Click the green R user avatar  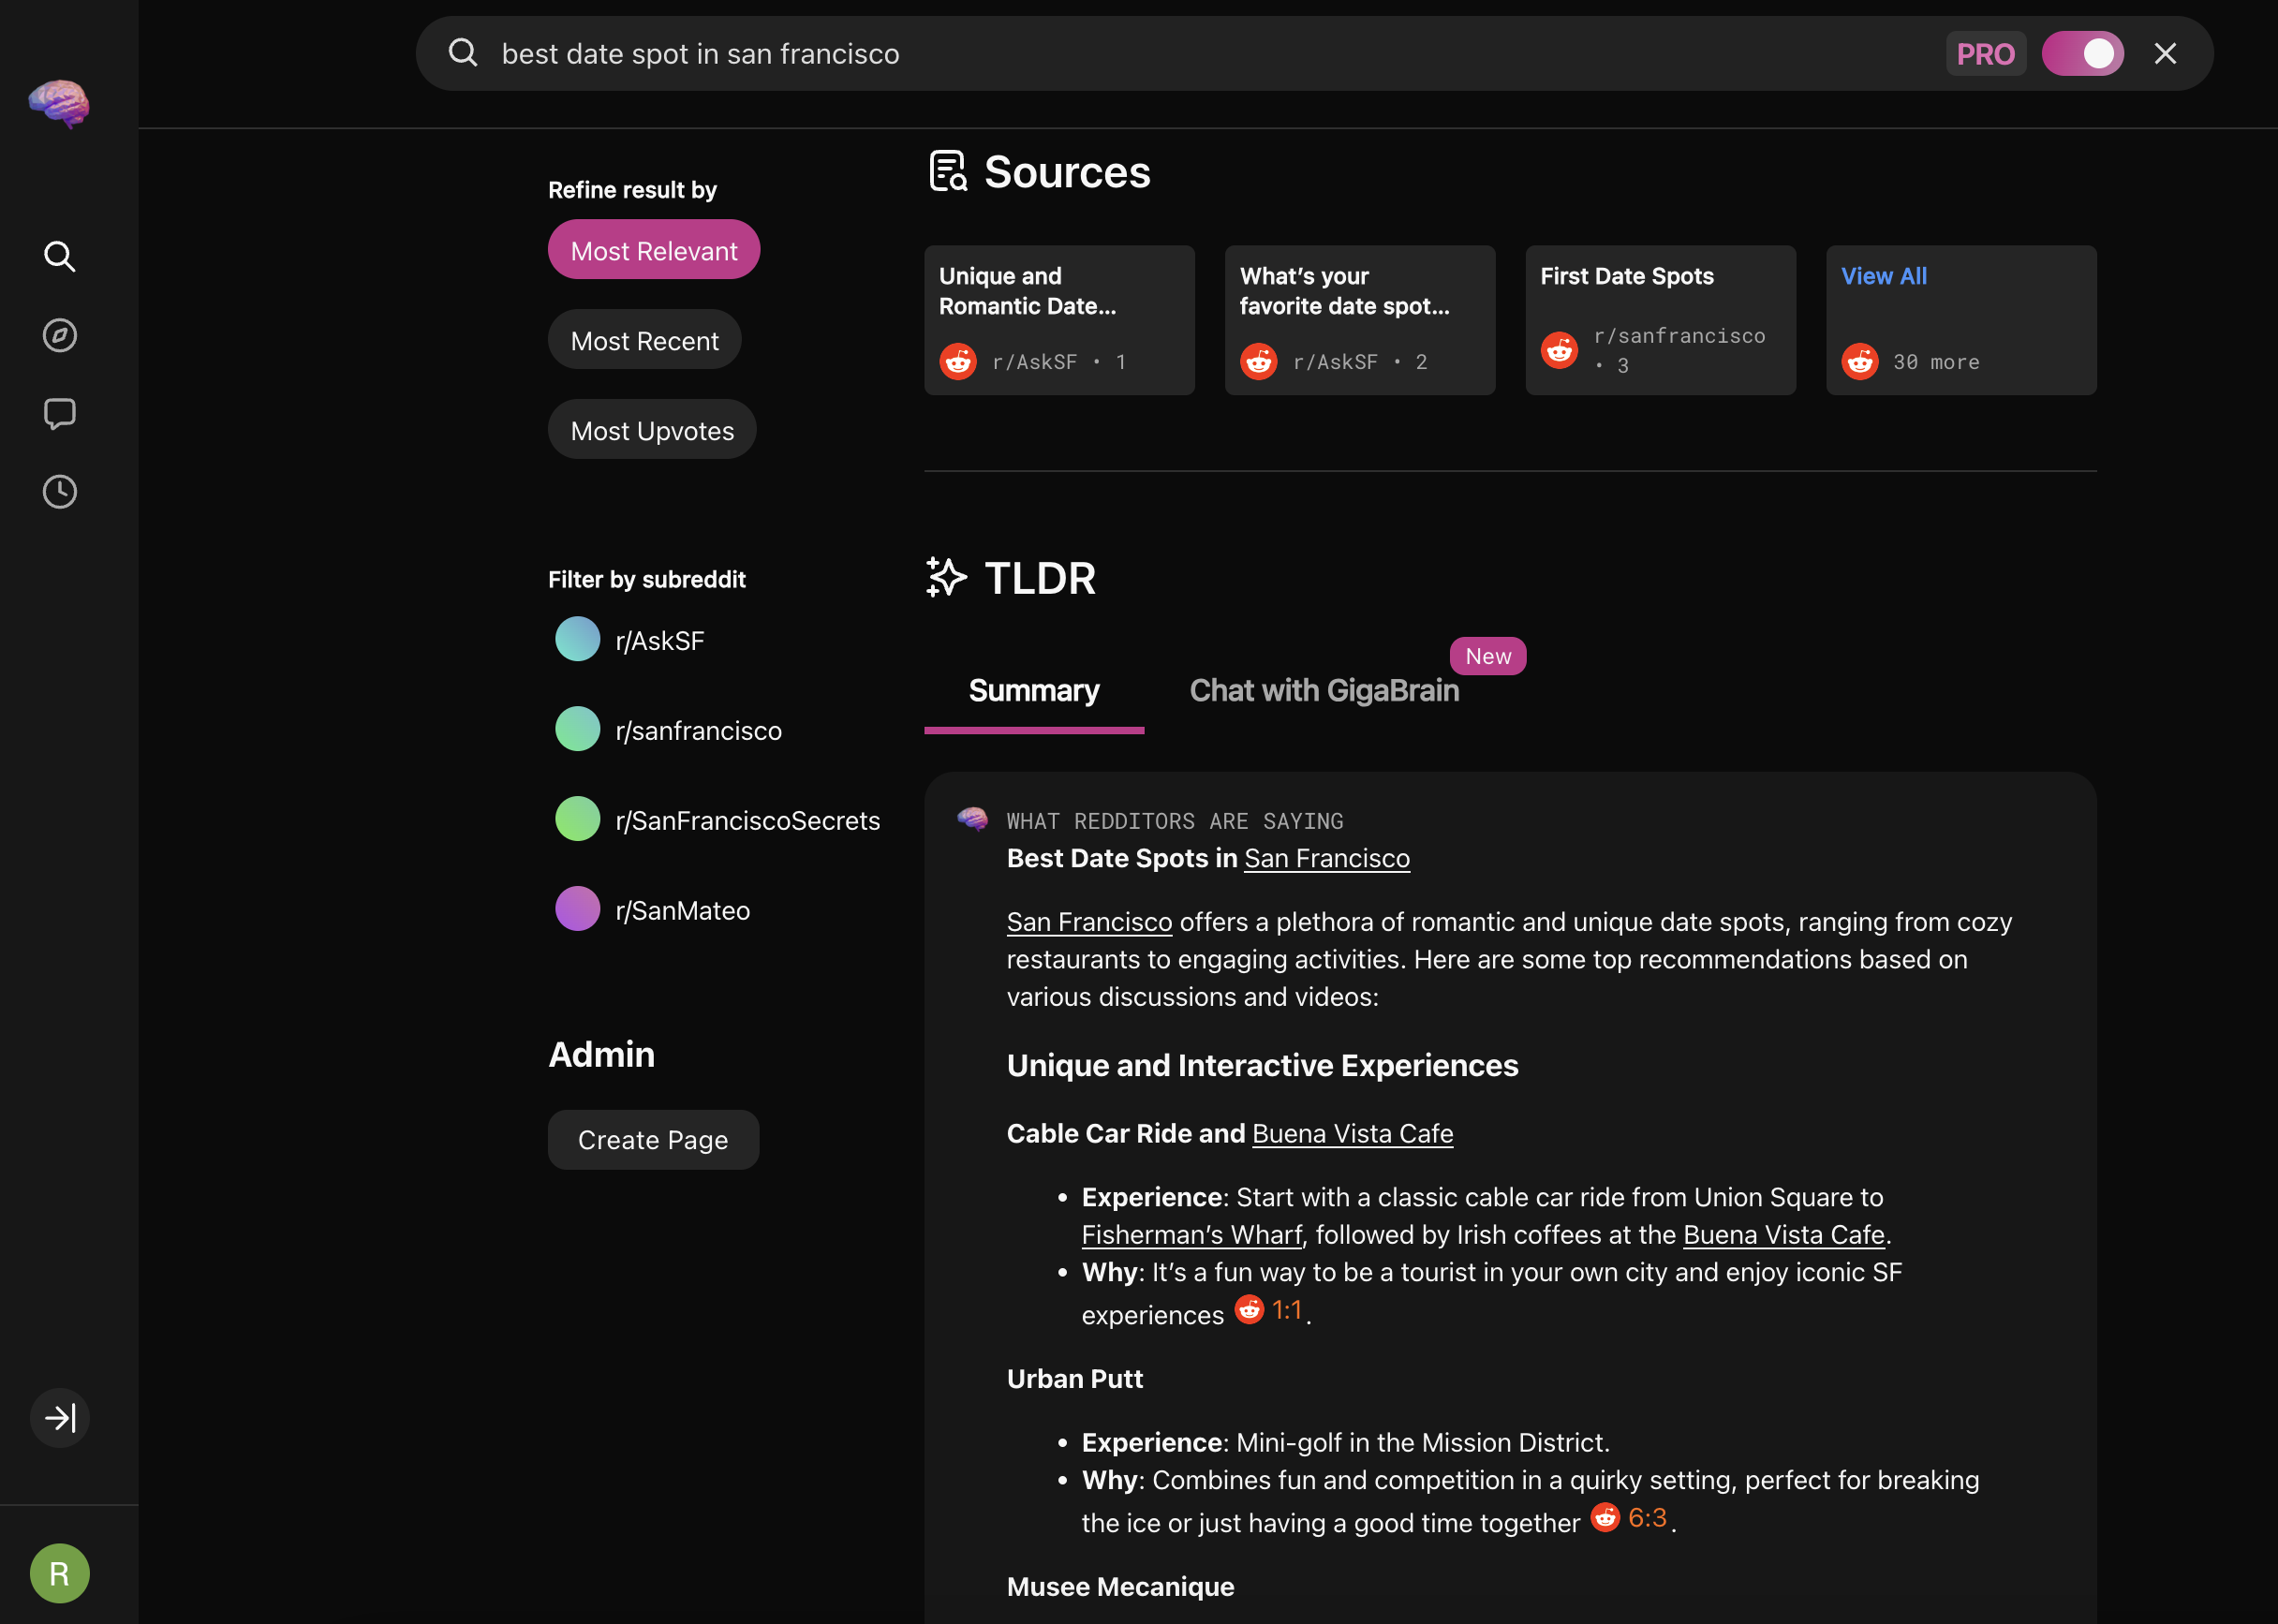[x=59, y=1572]
